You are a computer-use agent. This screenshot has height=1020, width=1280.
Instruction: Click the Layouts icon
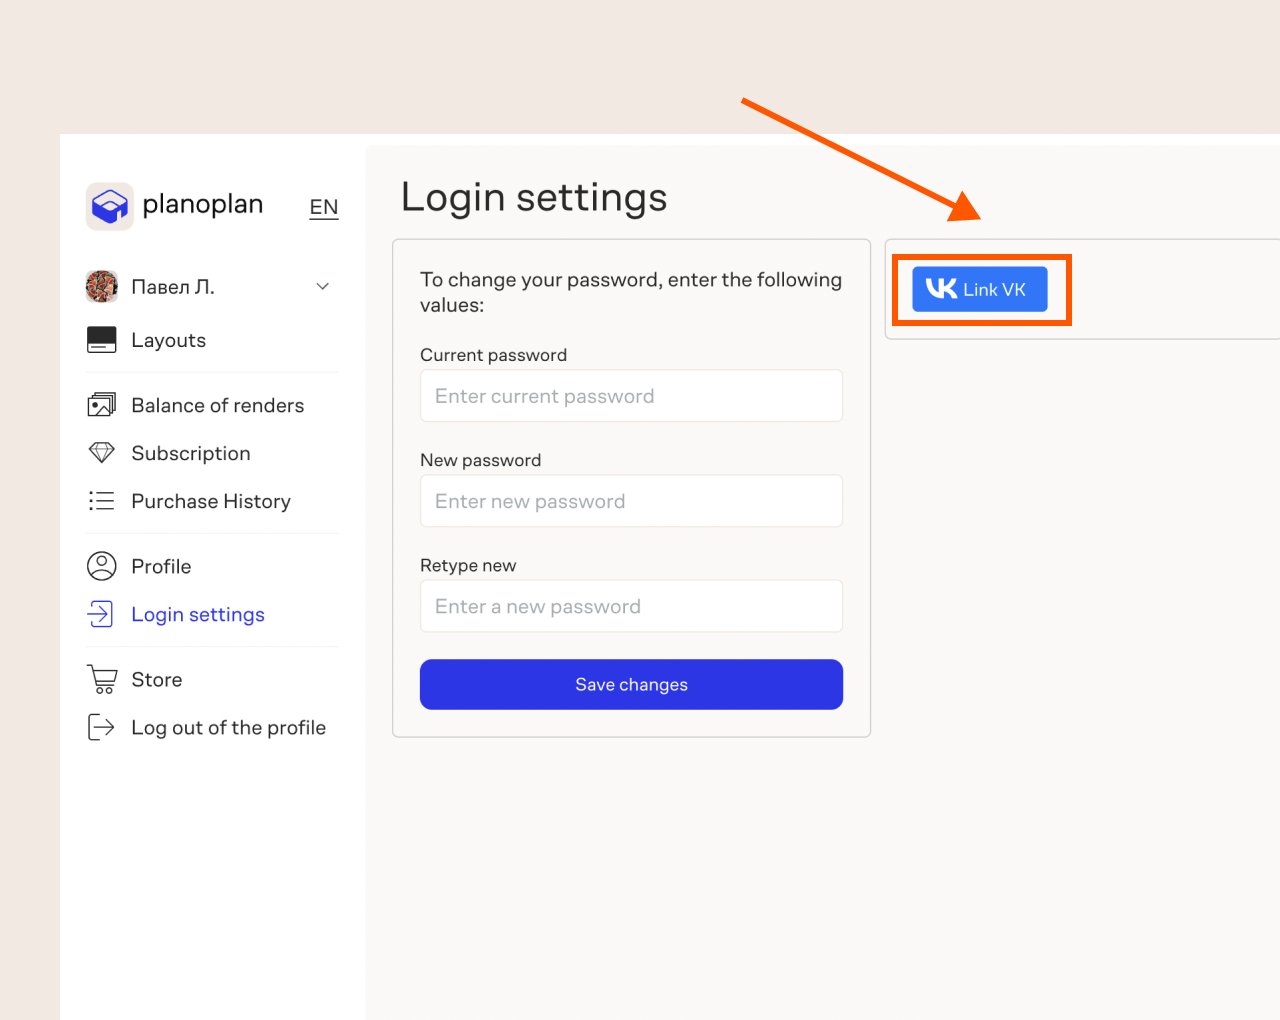coord(102,340)
